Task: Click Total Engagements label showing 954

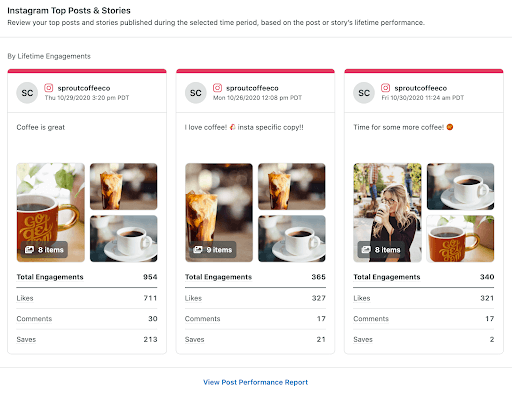Action: (x=50, y=277)
